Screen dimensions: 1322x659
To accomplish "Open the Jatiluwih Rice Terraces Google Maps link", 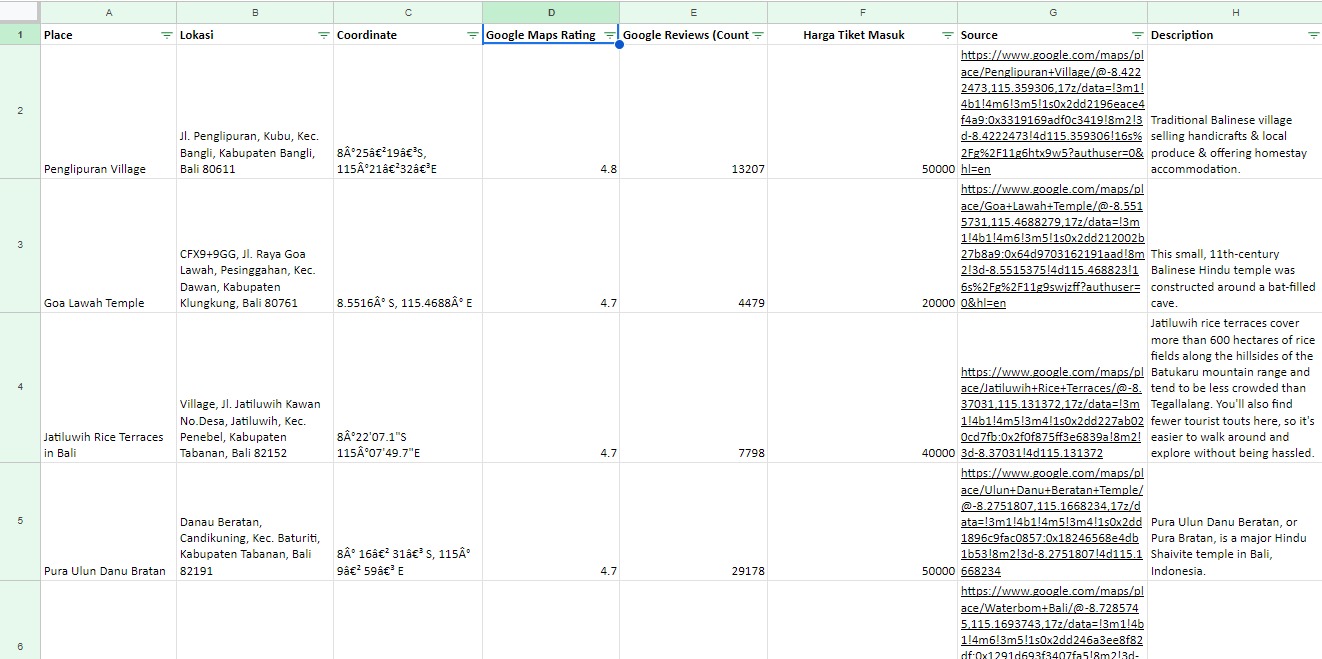I will click(x=1052, y=412).
